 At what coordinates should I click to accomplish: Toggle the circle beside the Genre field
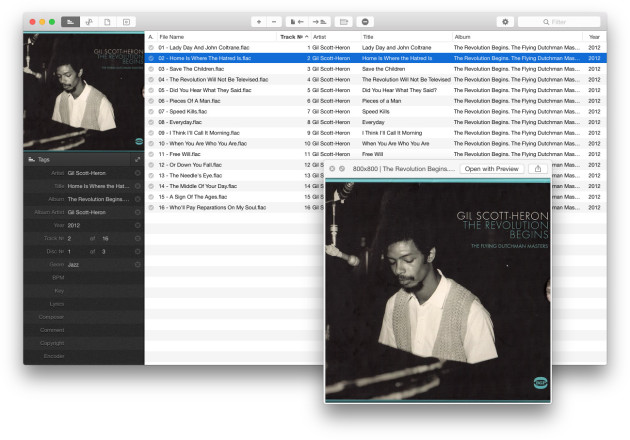tap(137, 264)
